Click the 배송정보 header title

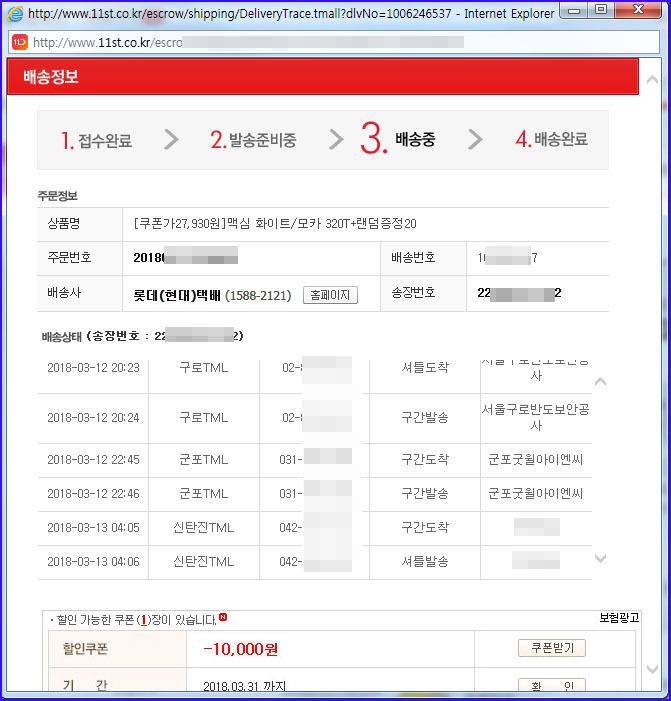(51, 77)
